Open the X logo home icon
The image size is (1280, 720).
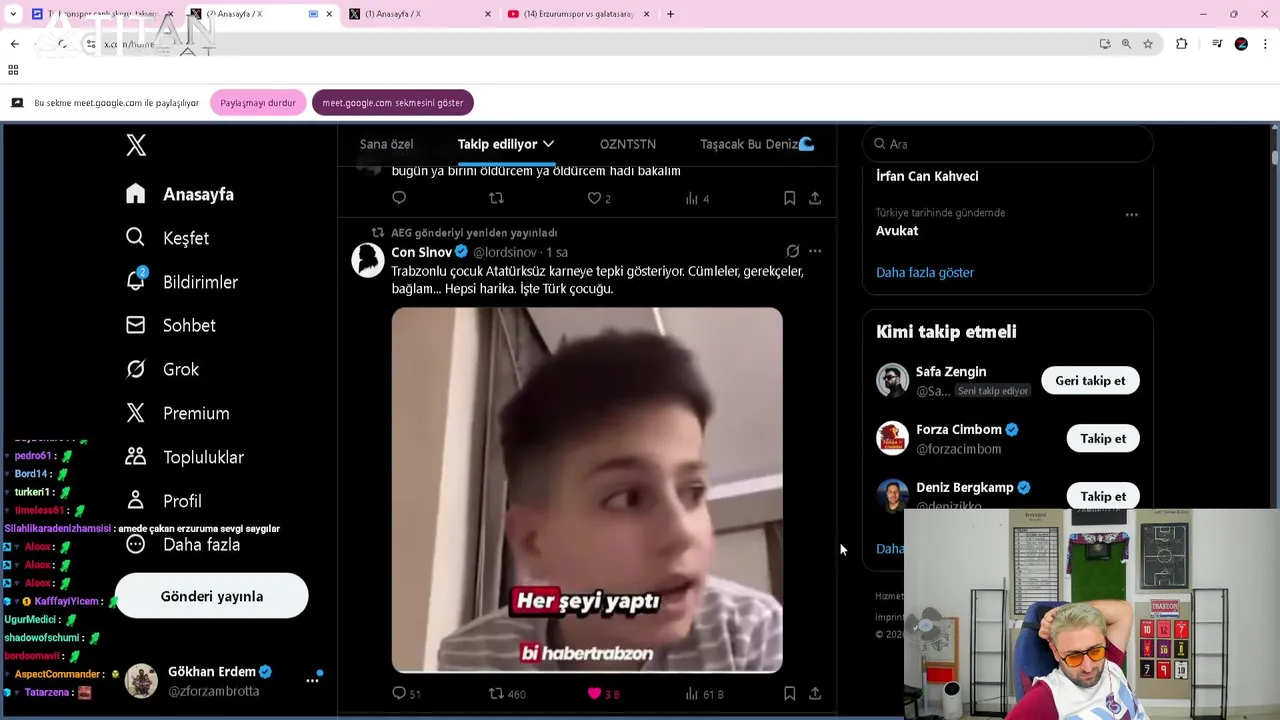pyautogui.click(x=136, y=145)
